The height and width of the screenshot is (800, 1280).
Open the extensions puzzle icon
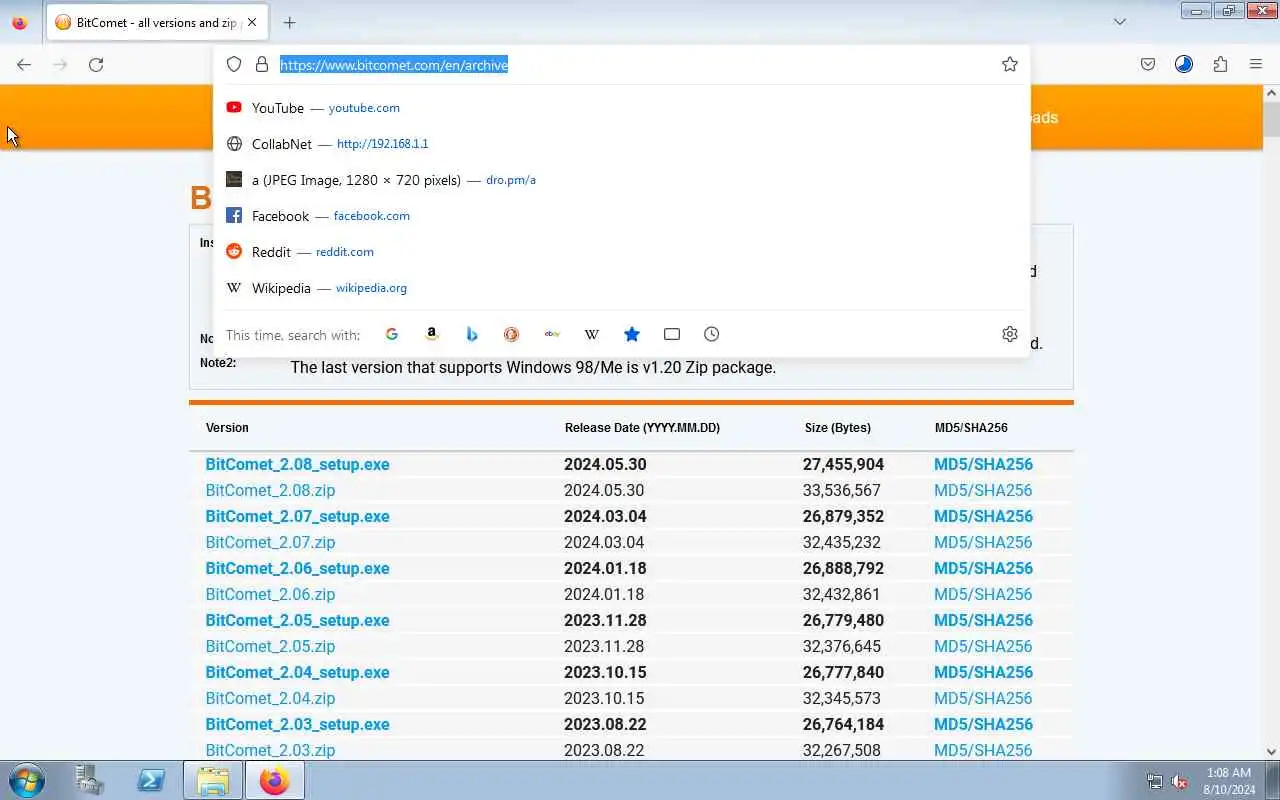click(1220, 64)
